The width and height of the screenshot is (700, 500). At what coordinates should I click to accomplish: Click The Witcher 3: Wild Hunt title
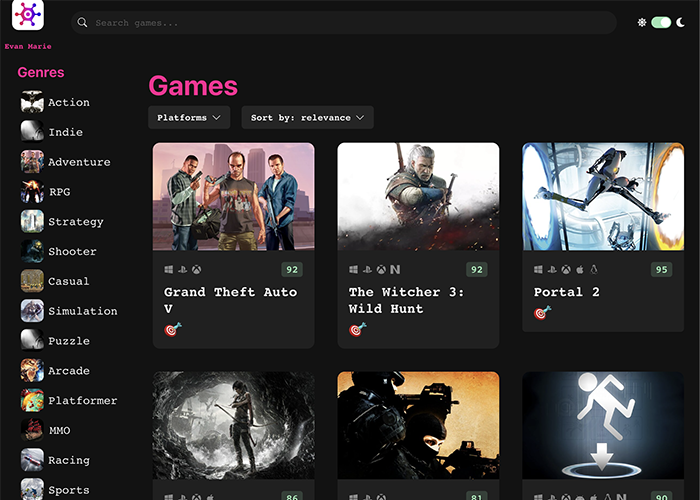tap(406, 300)
